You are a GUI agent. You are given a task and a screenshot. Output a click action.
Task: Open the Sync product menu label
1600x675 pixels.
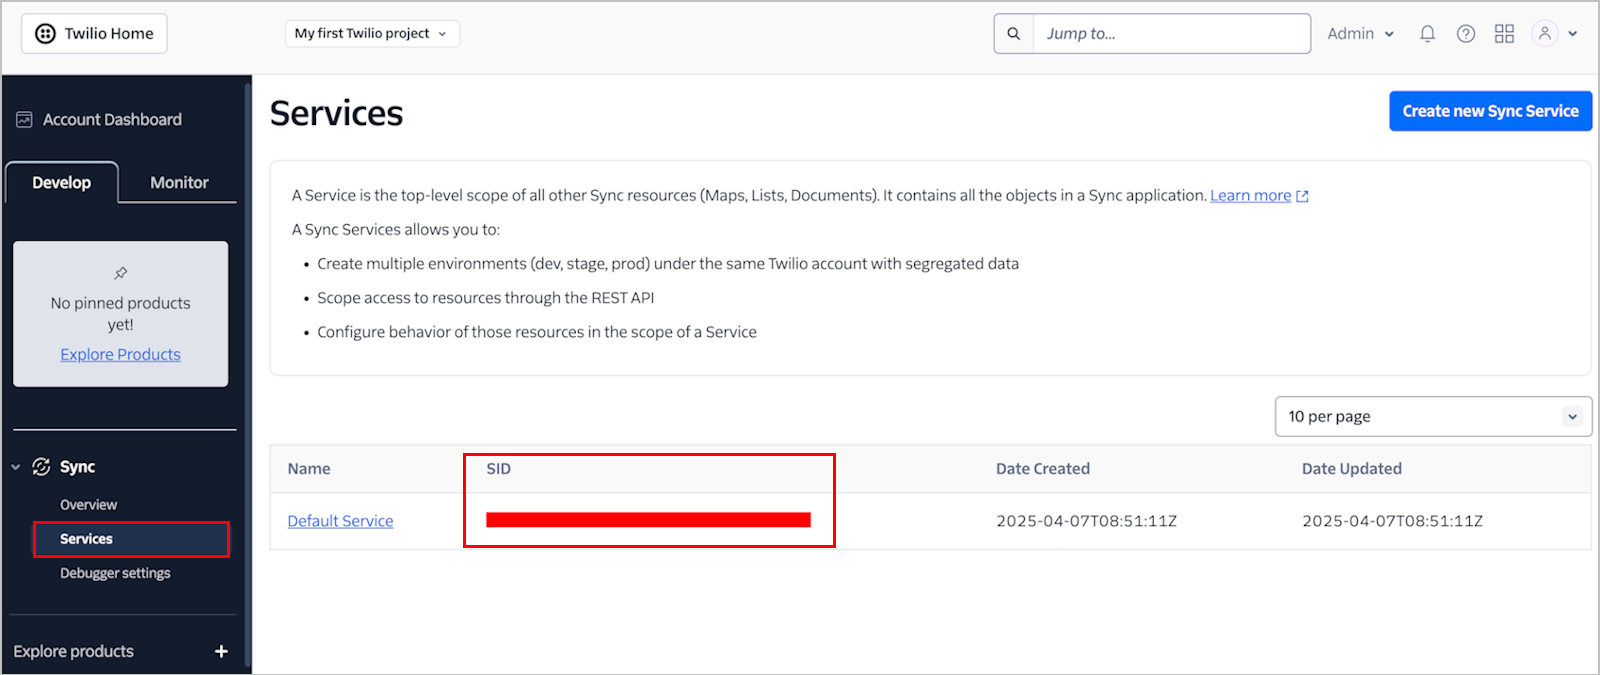pos(77,467)
